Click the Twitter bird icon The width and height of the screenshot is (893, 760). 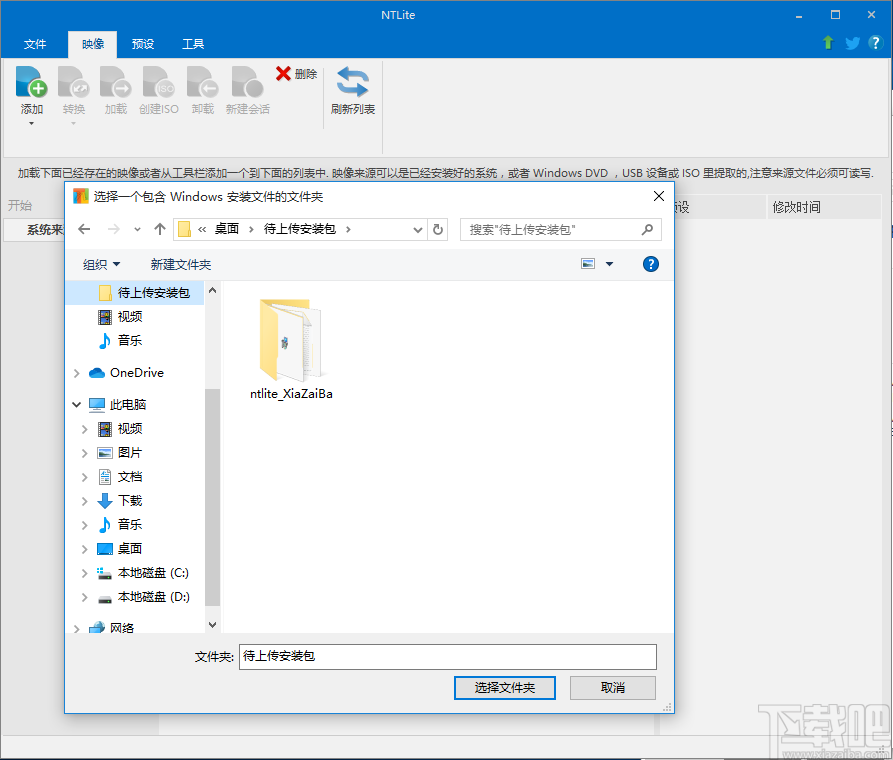pos(855,43)
